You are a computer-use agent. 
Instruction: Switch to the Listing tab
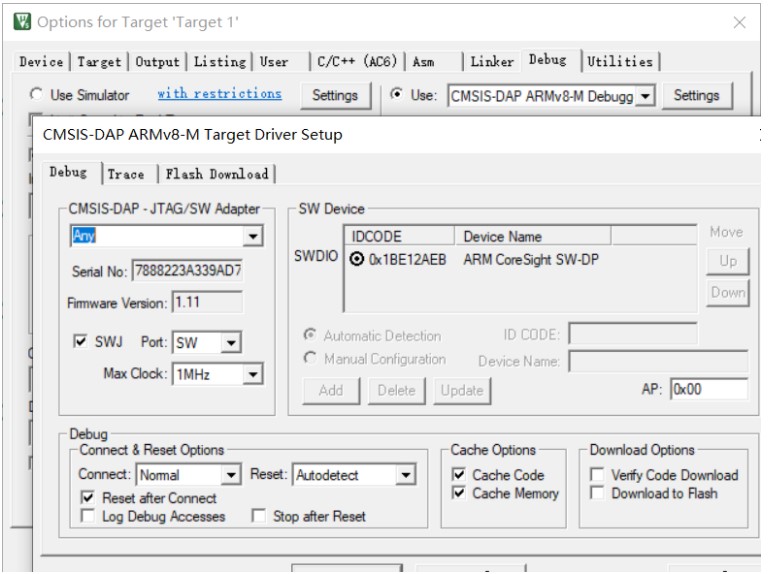[220, 62]
